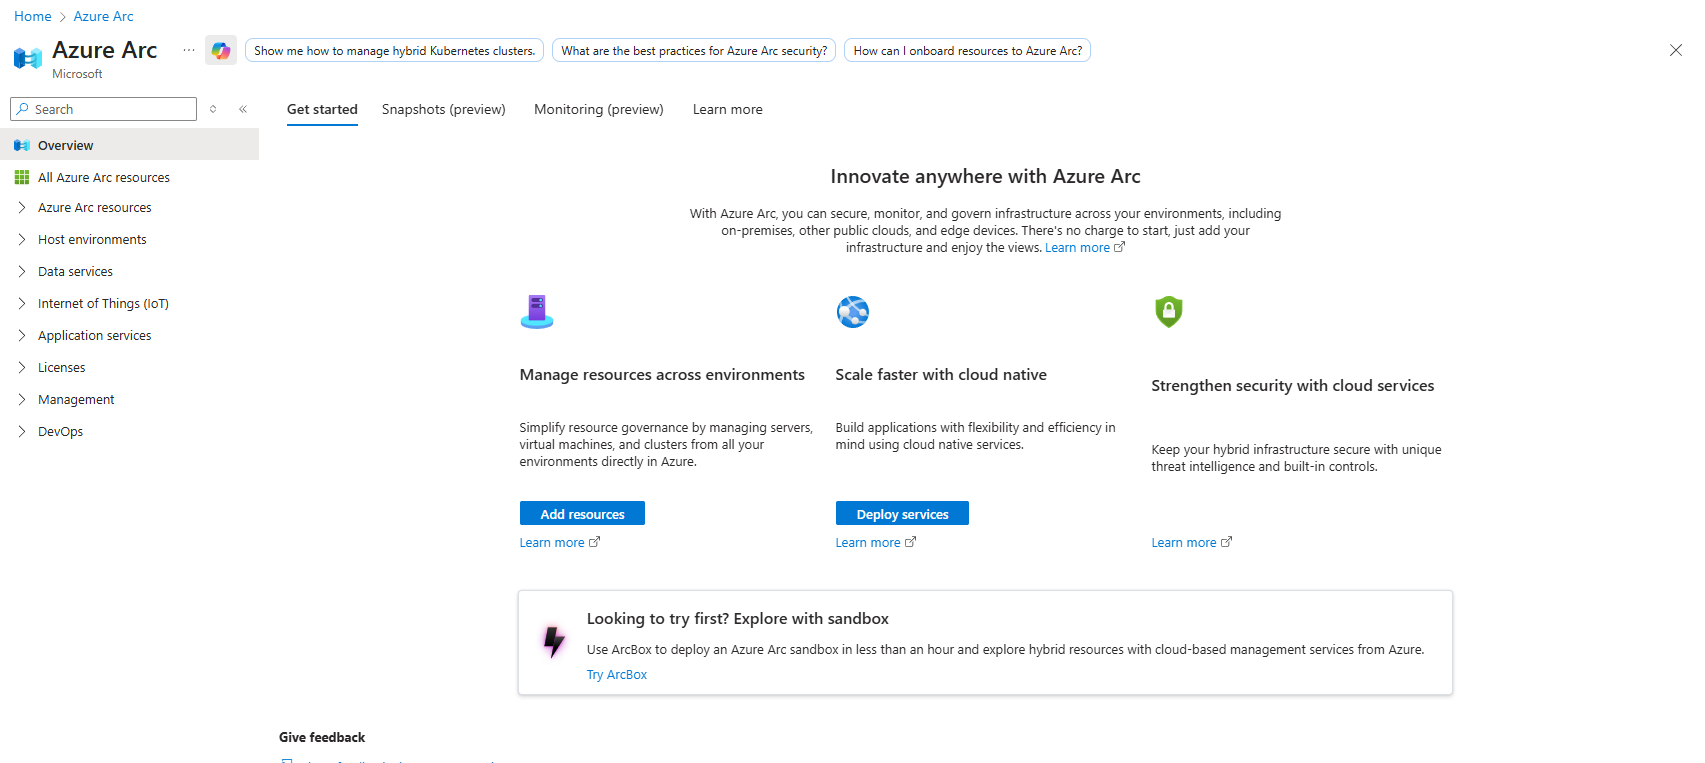
Task: Click the blue globe cloud native icon
Action: [853, 312]
